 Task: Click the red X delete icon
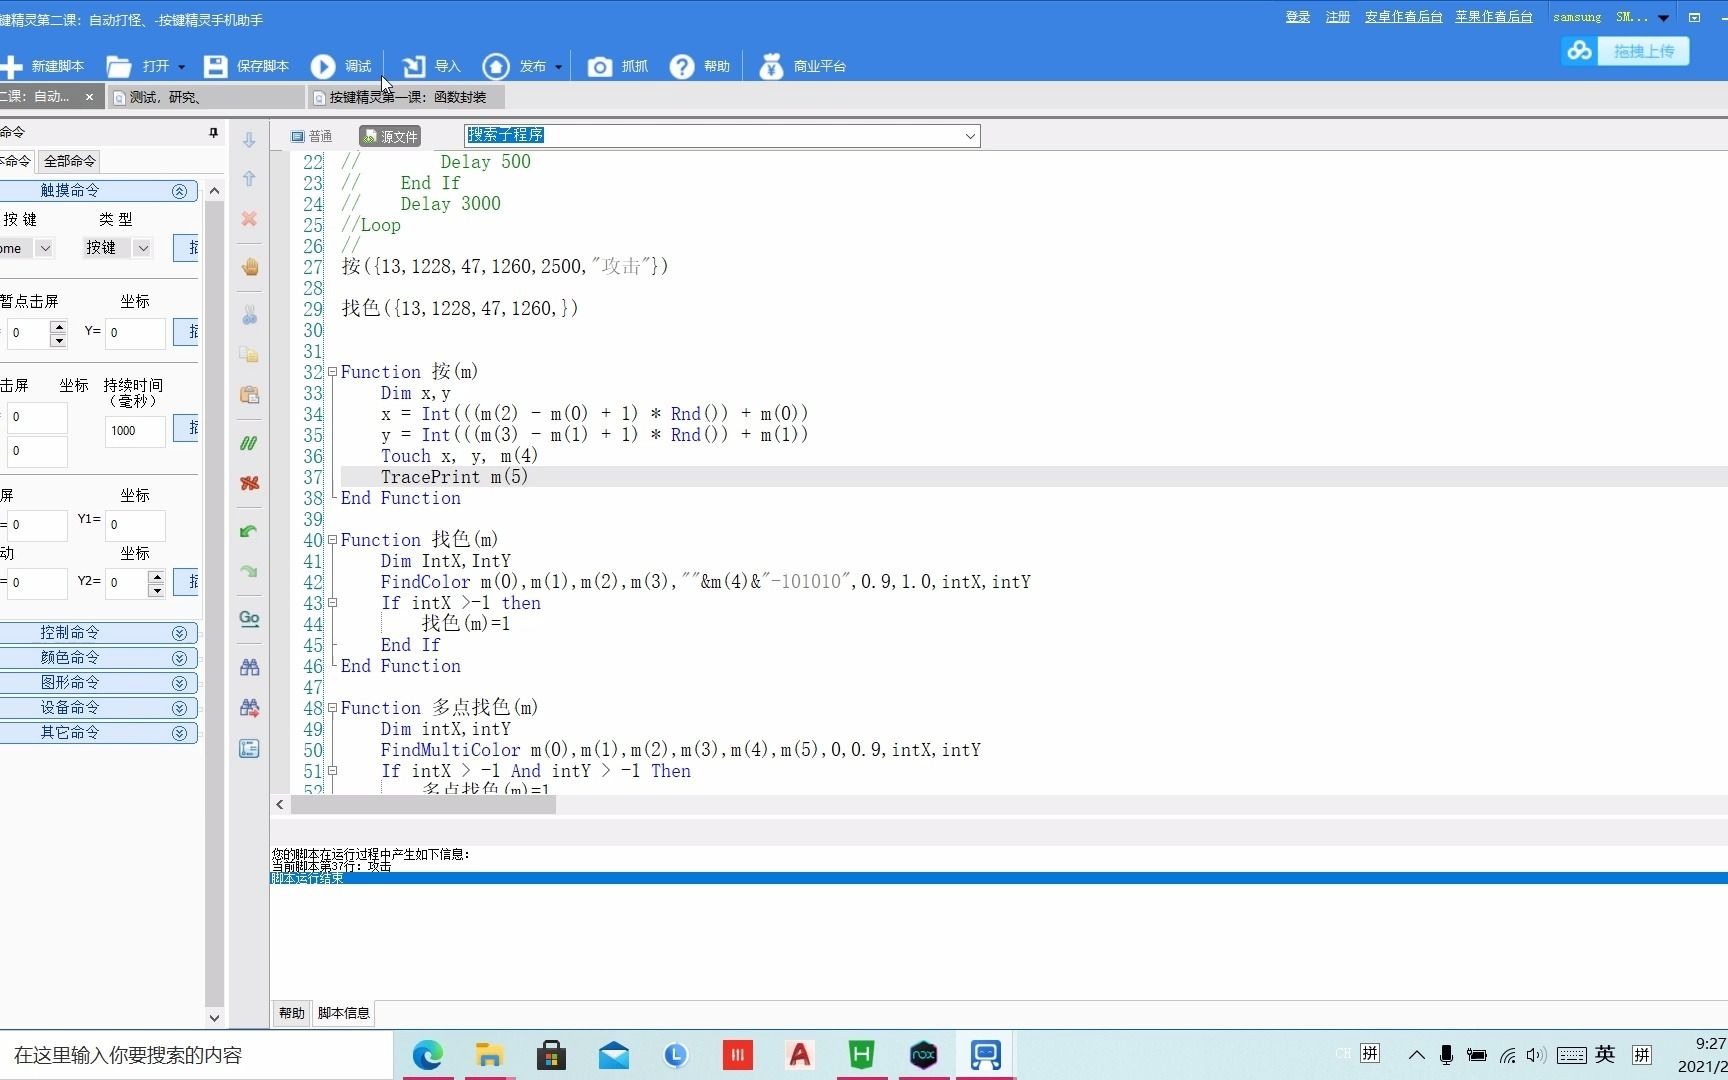pos(249,218)
